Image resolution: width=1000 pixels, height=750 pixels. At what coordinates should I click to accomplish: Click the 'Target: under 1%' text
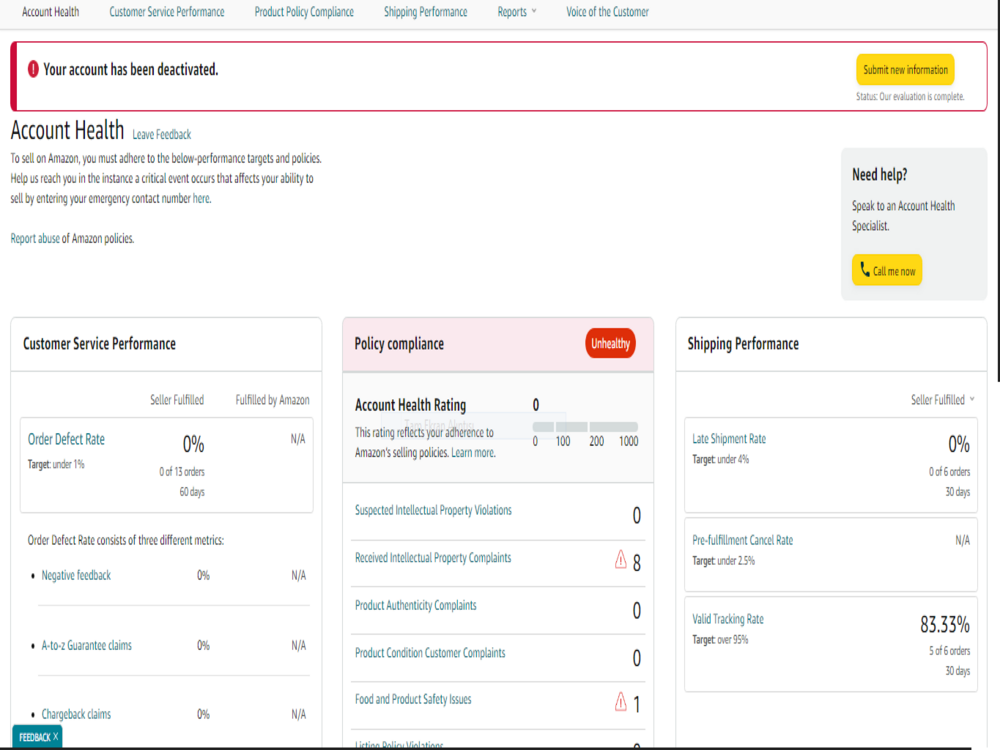56,464
